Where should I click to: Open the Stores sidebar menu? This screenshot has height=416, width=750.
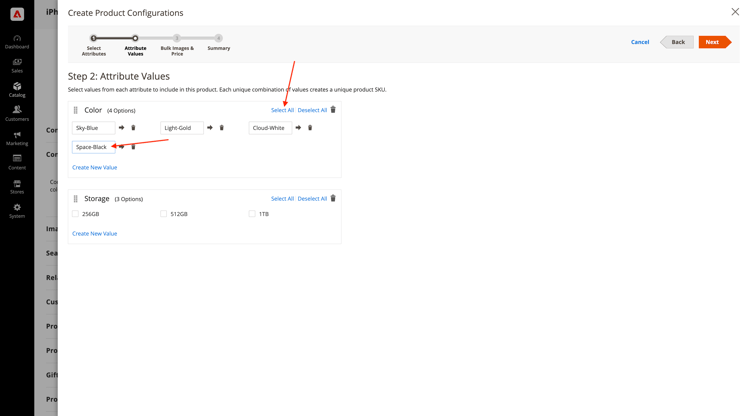pos(17,186)
